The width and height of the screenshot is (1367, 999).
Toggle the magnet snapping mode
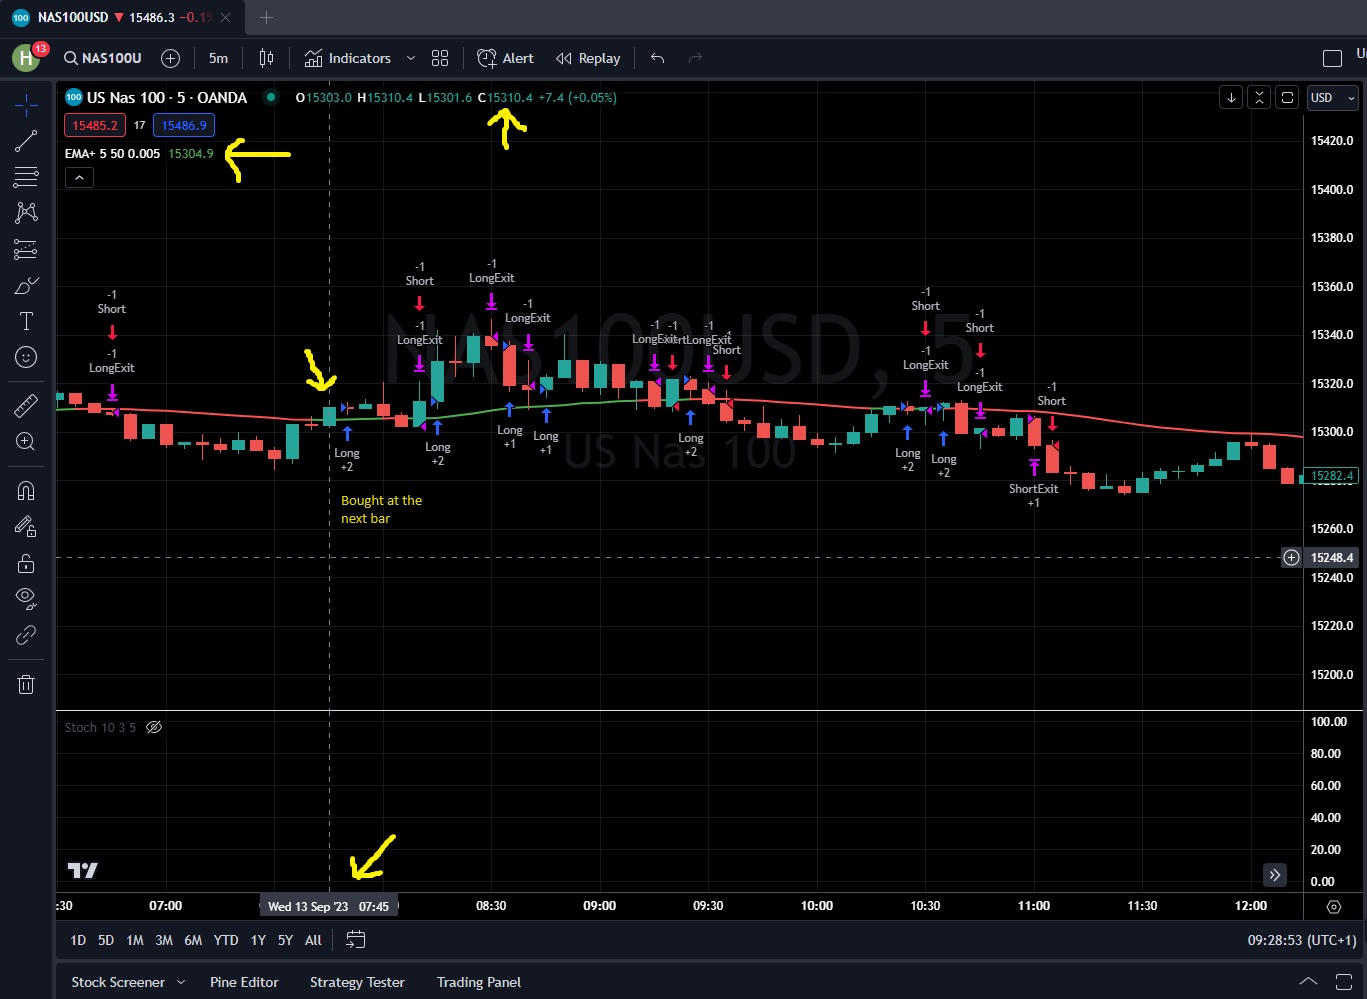[27, 490]
